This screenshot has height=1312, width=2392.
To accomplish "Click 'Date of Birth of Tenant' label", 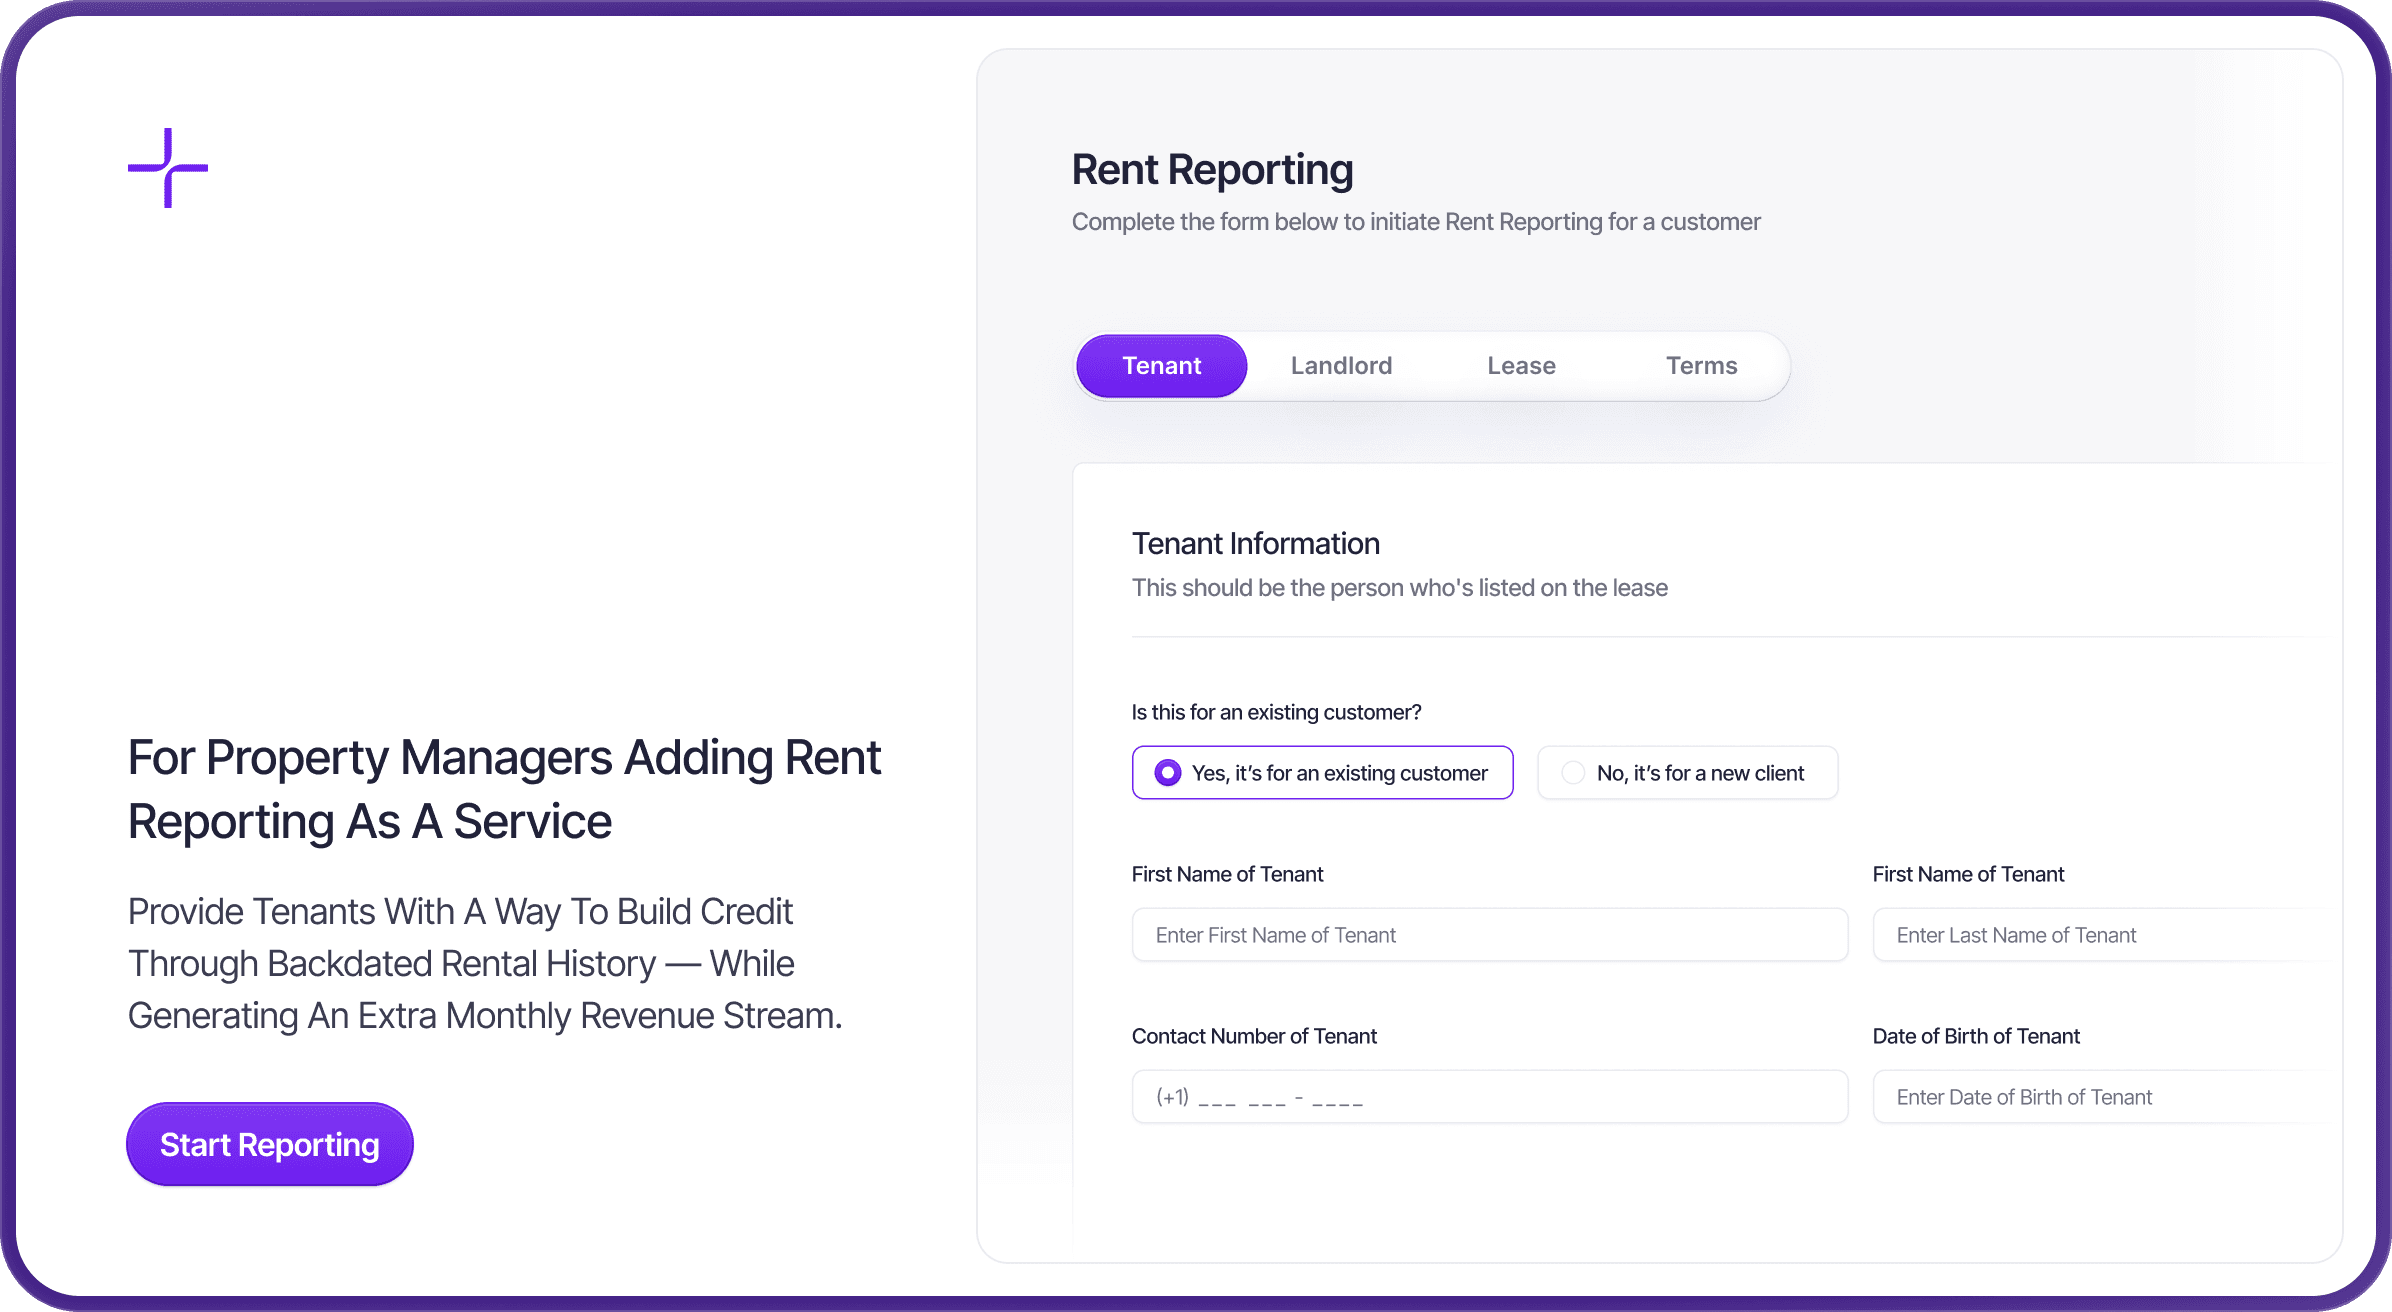I will 1976,1036.
